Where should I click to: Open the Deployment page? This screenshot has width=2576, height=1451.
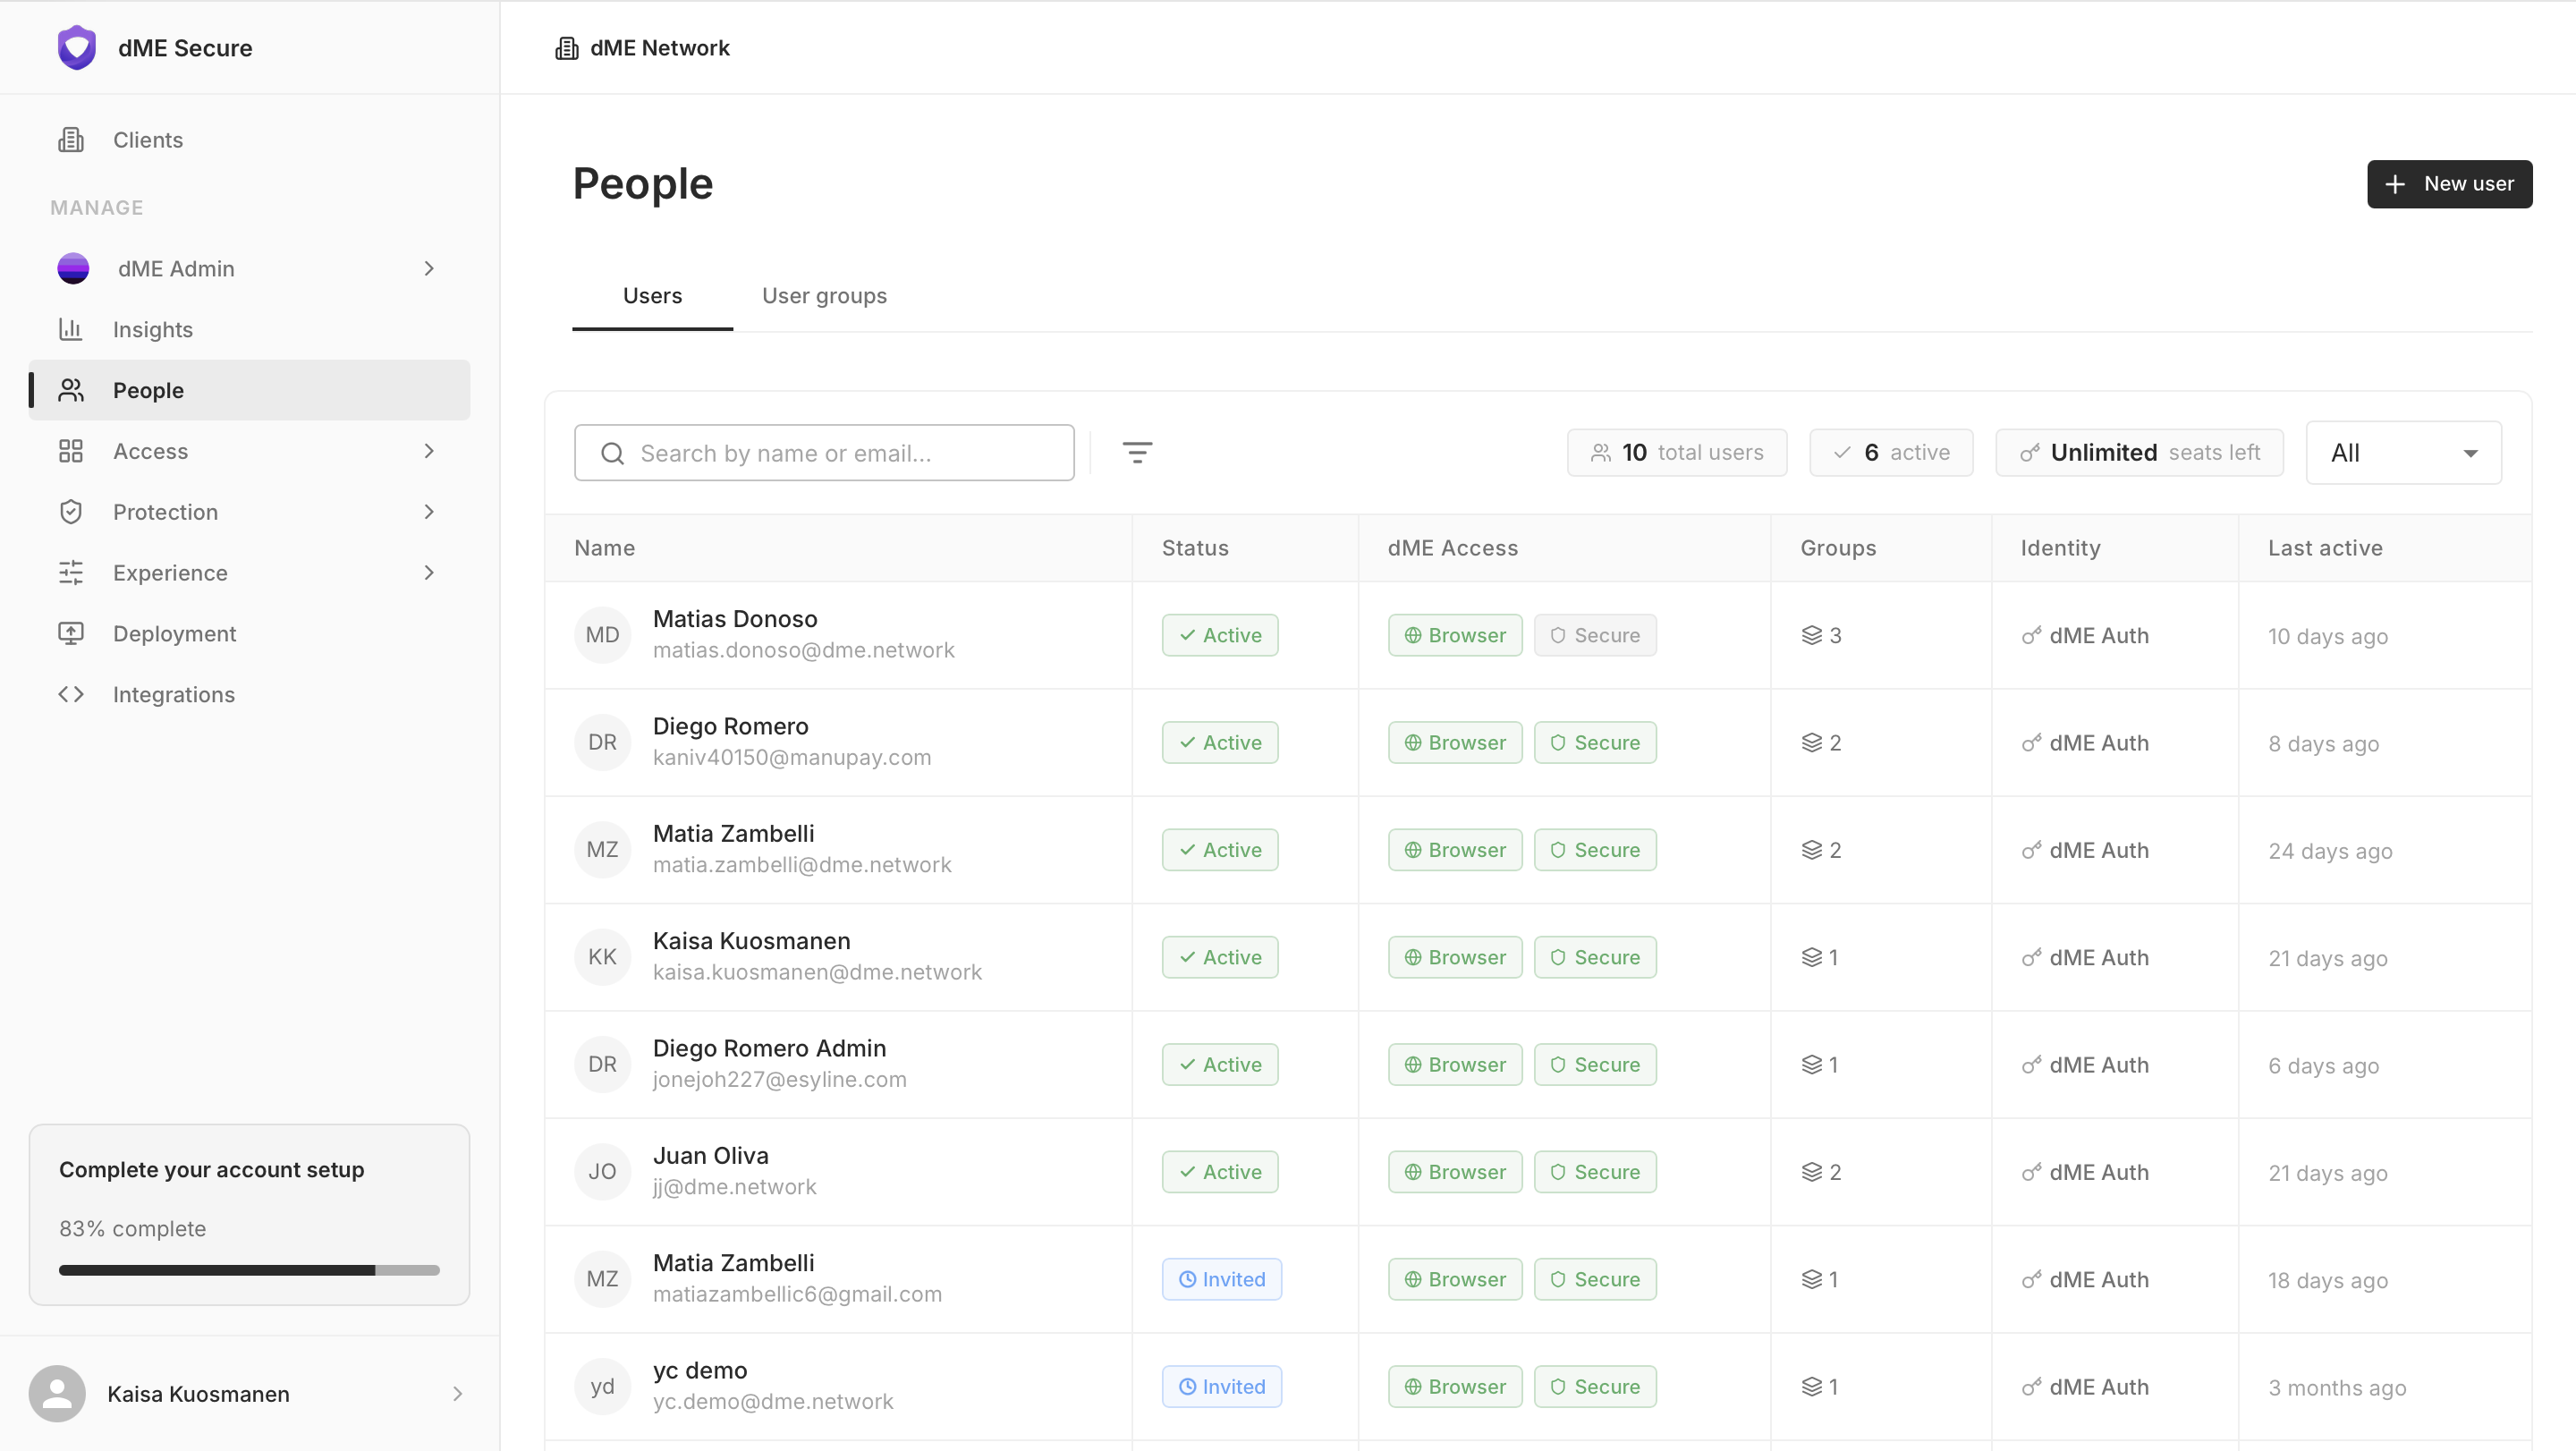click(x=174, y=633)
